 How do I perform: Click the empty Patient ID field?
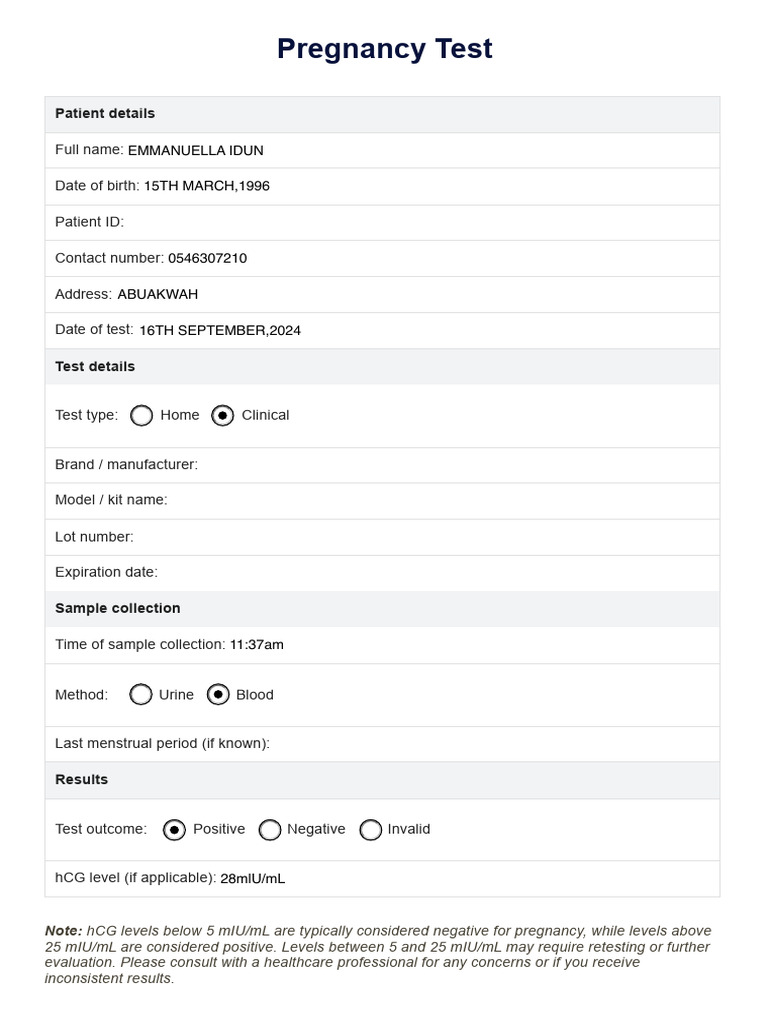[x=421, y=222]
